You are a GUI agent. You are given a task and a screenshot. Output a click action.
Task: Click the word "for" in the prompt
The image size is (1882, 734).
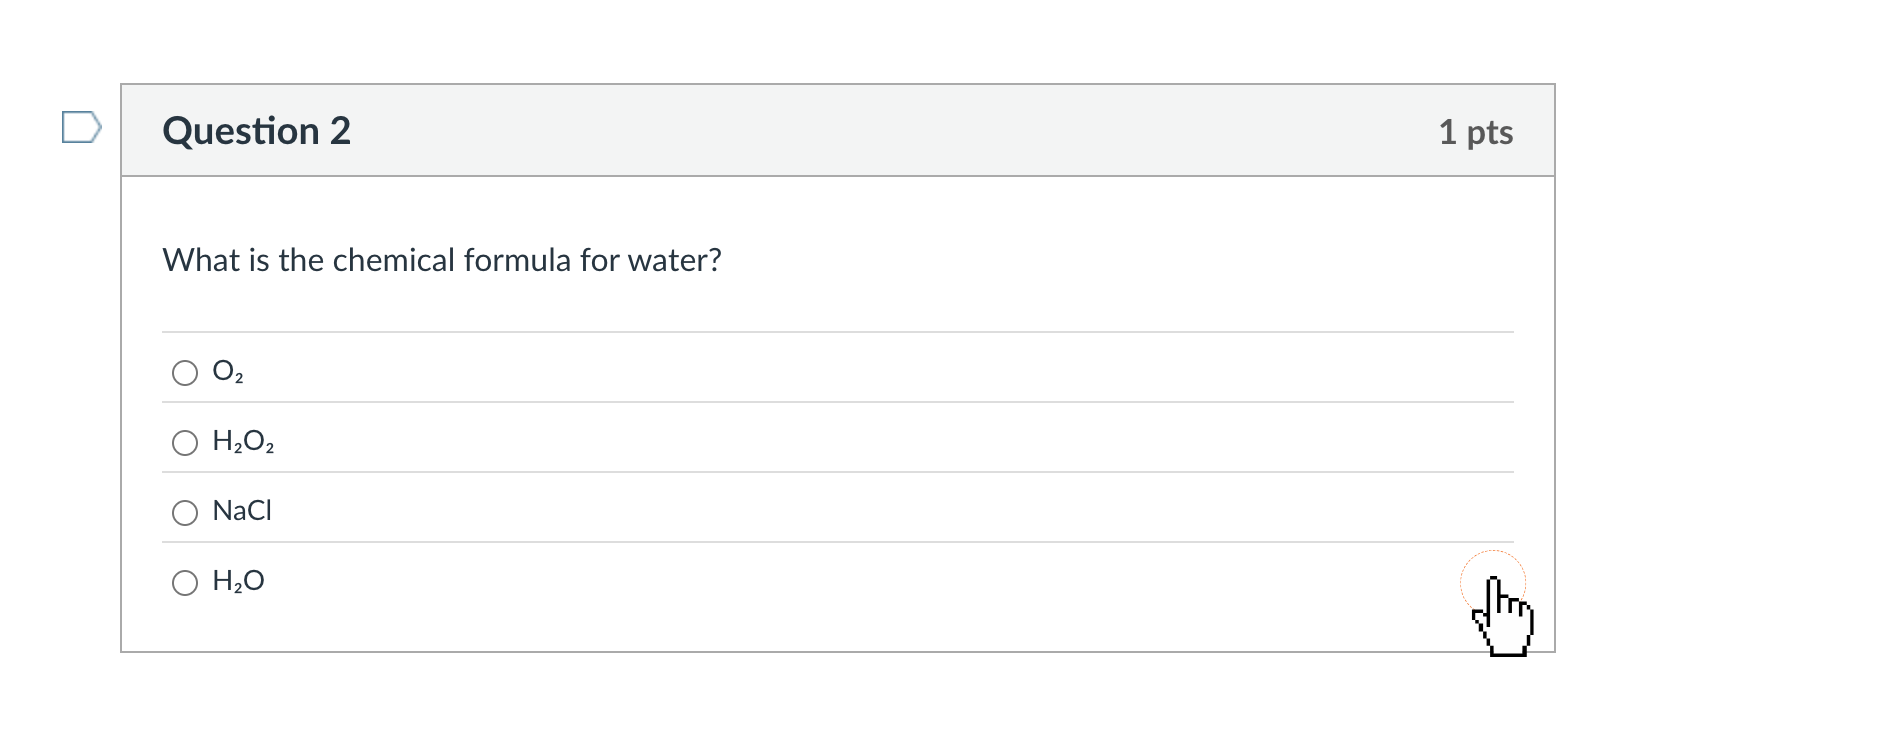[600, 260]
